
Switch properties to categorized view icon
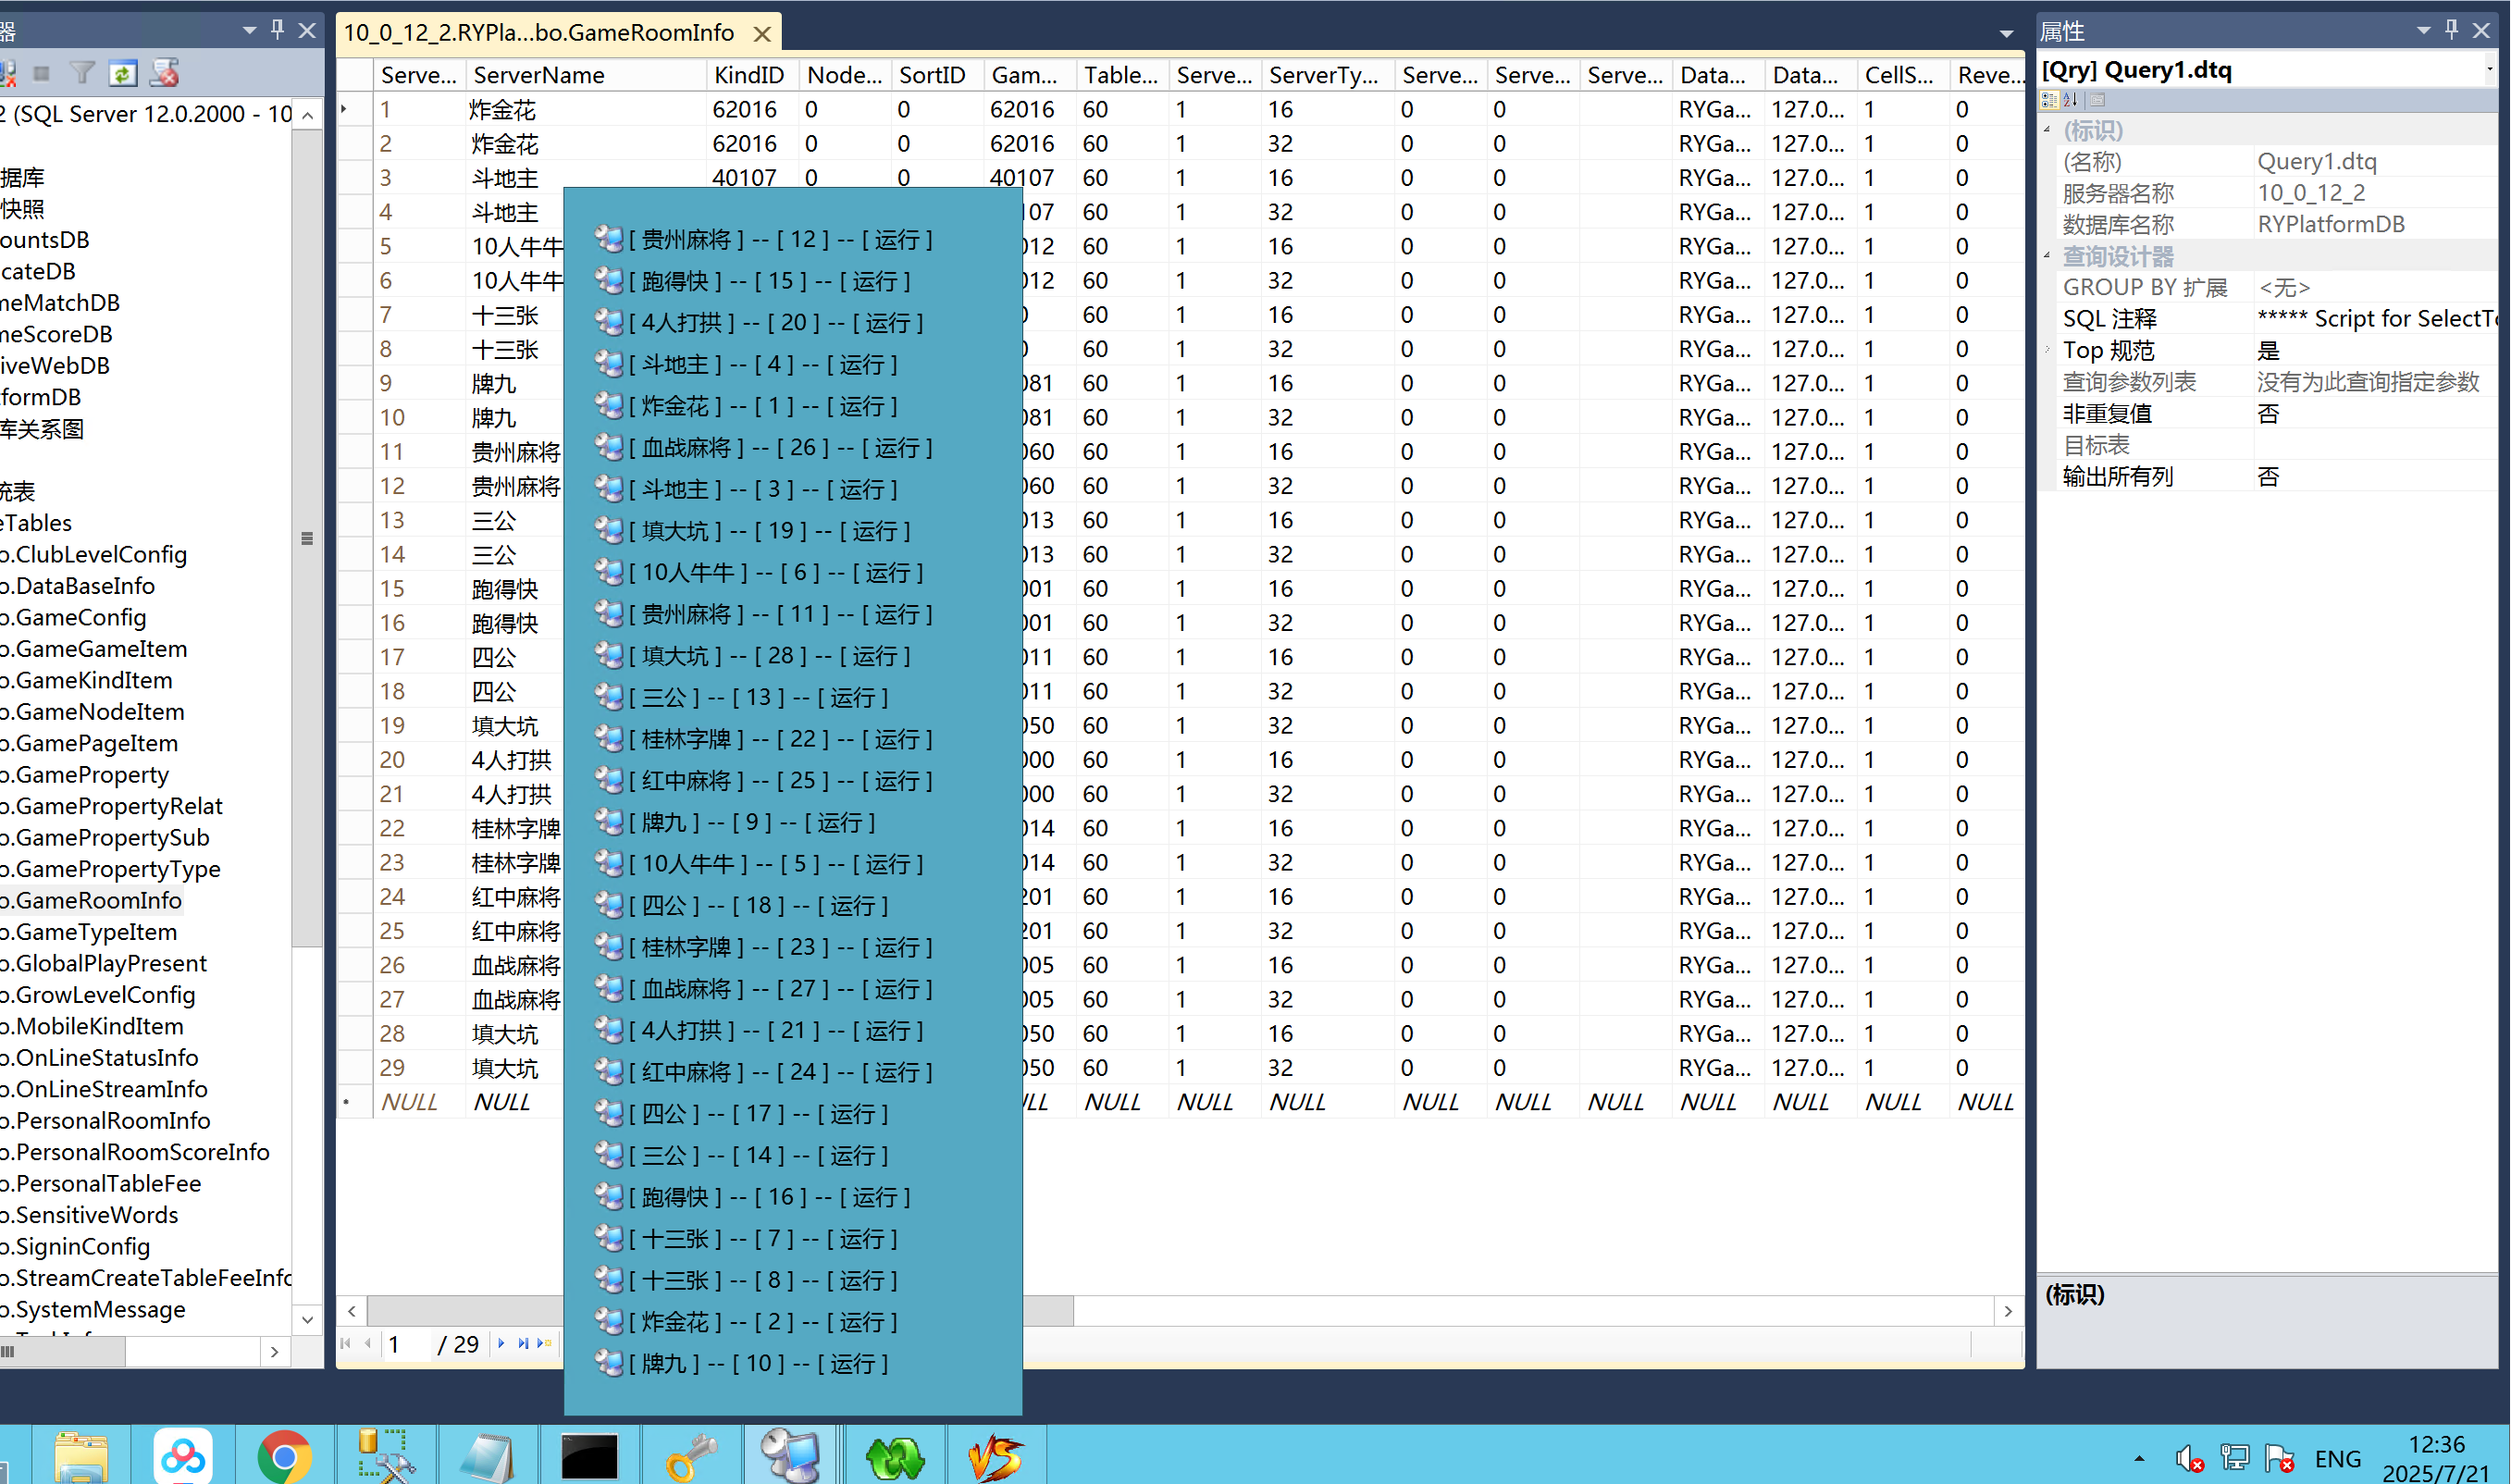pos(2049,100)
